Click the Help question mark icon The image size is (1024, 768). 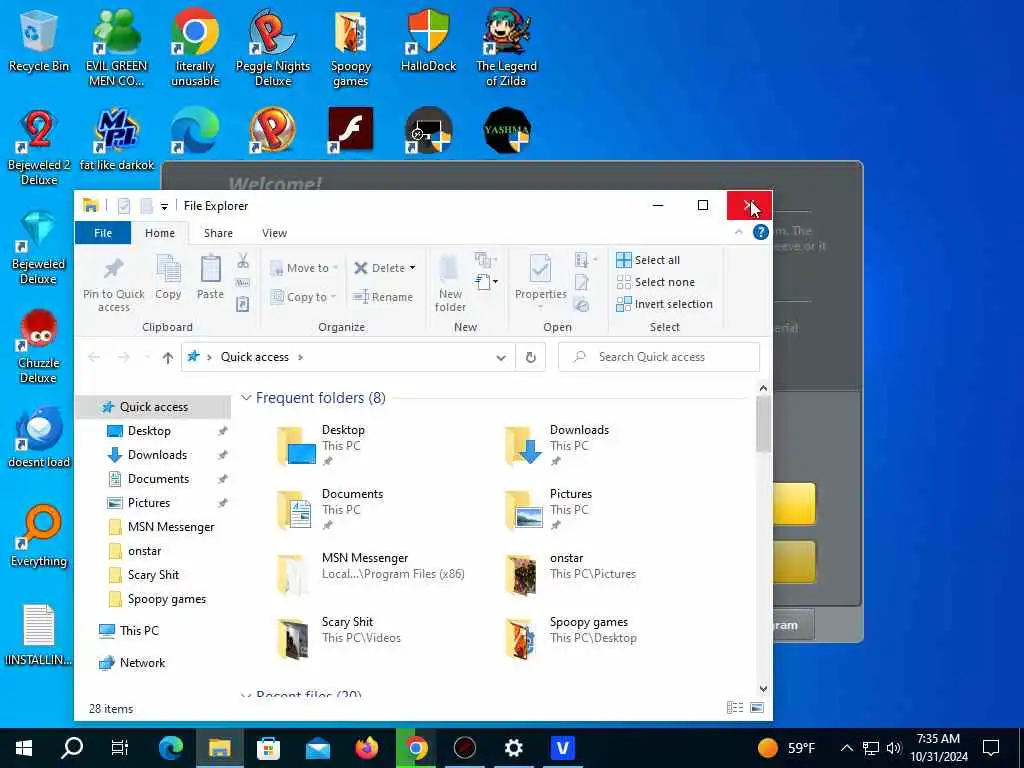pyautogui.click(x=760, y=232)
